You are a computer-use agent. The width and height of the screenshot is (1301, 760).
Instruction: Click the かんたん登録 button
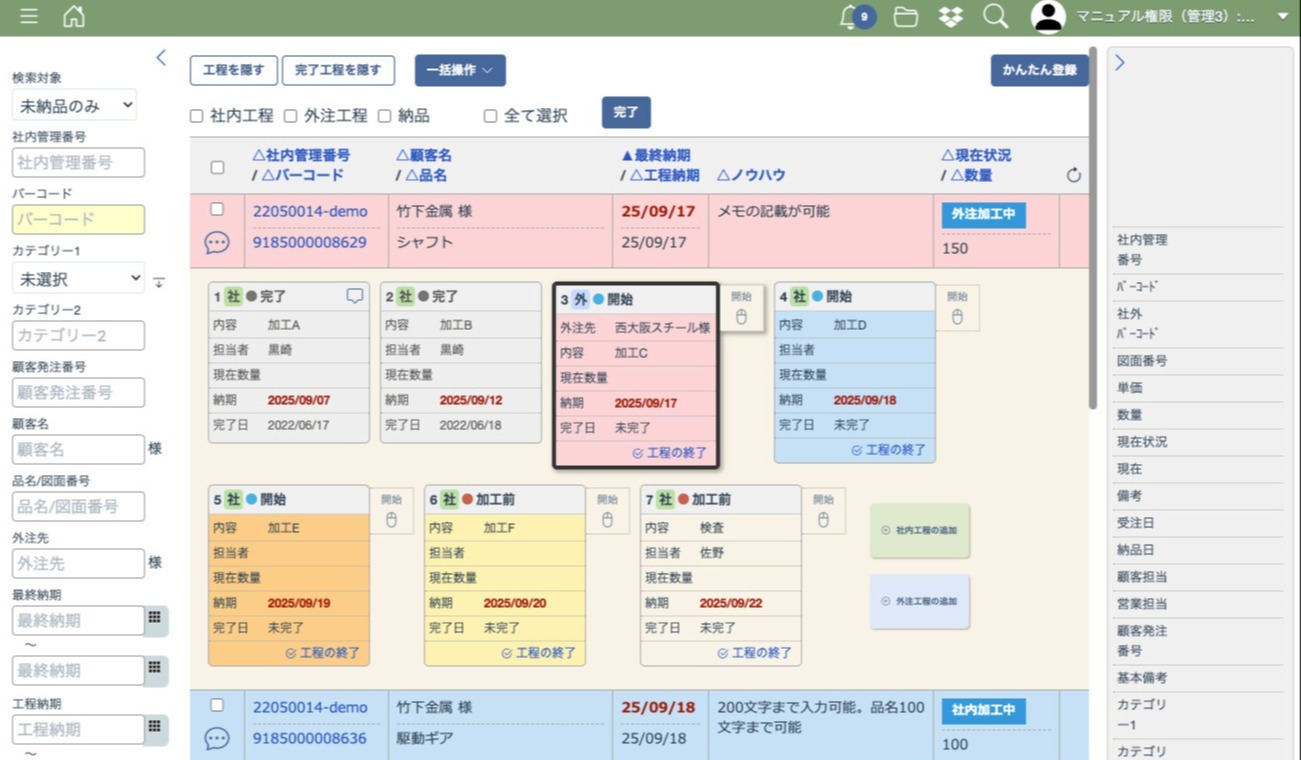click(x=1039, y=70)
